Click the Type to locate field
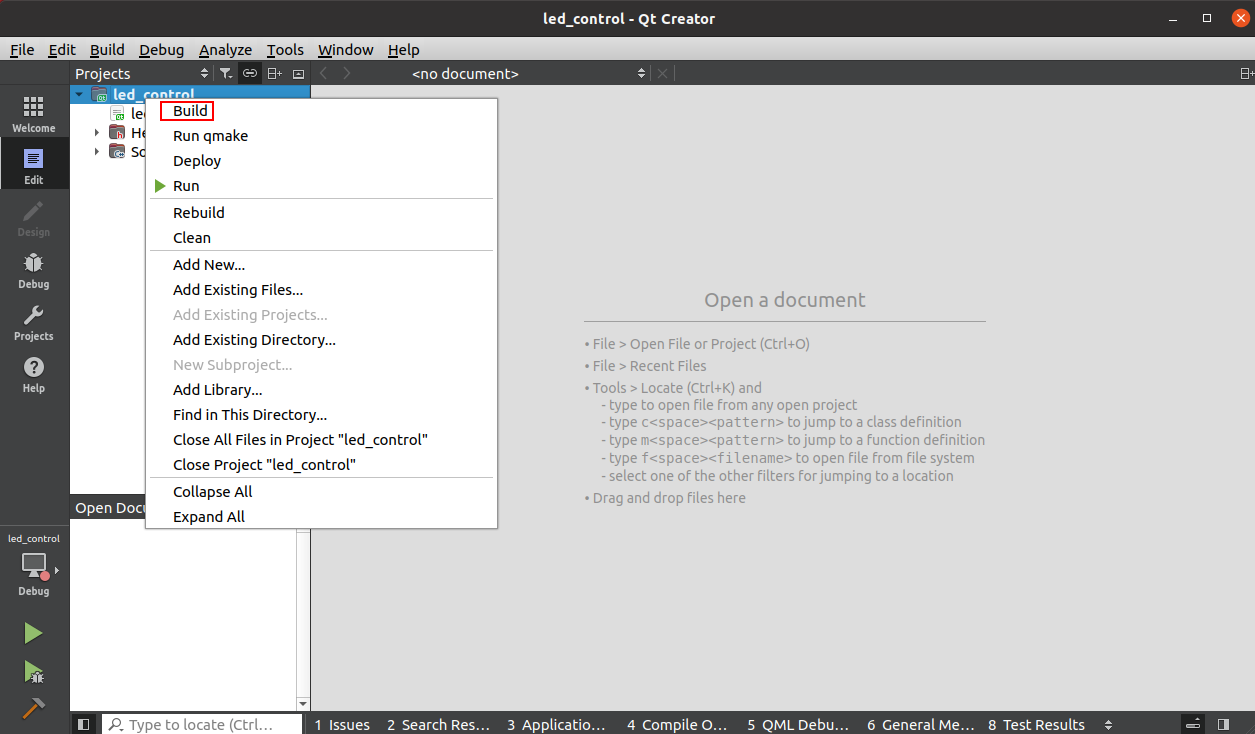The image size is (1255, 734). [203, 724]
